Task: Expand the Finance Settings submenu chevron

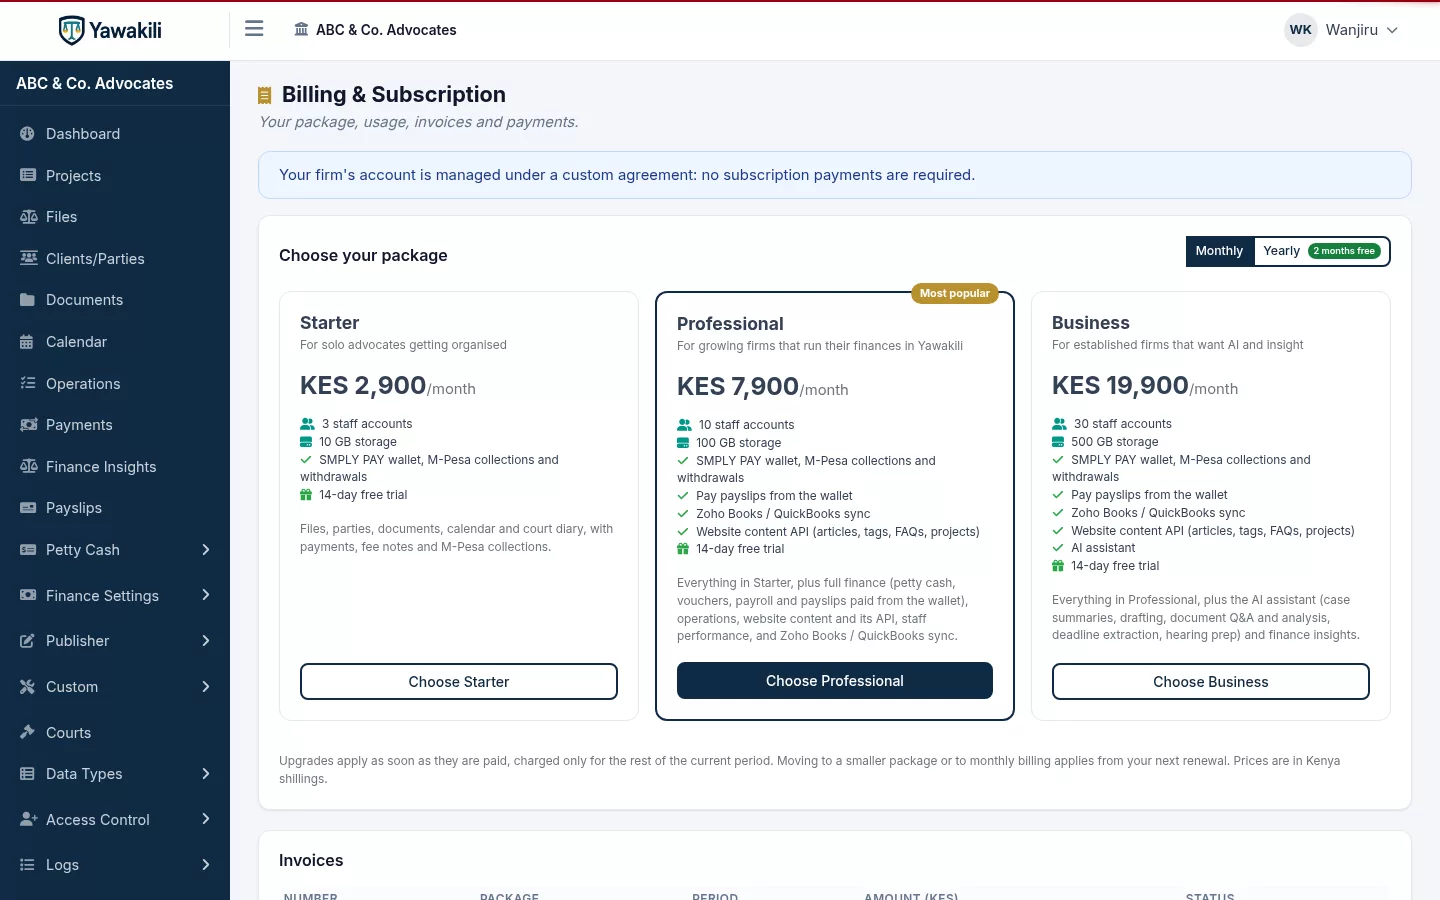Action: click(x=206, y=596)
